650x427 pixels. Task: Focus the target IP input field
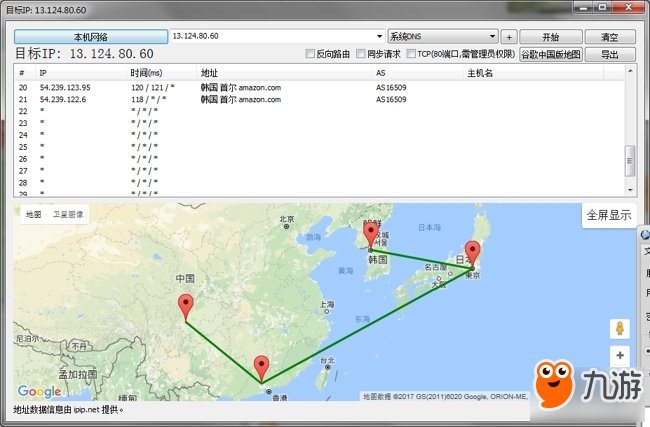(273, 36)
